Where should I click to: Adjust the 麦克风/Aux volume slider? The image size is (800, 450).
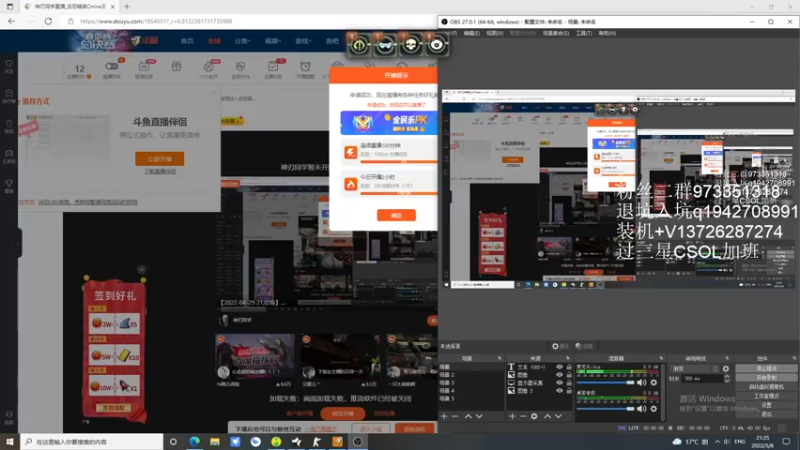point(606,382)
